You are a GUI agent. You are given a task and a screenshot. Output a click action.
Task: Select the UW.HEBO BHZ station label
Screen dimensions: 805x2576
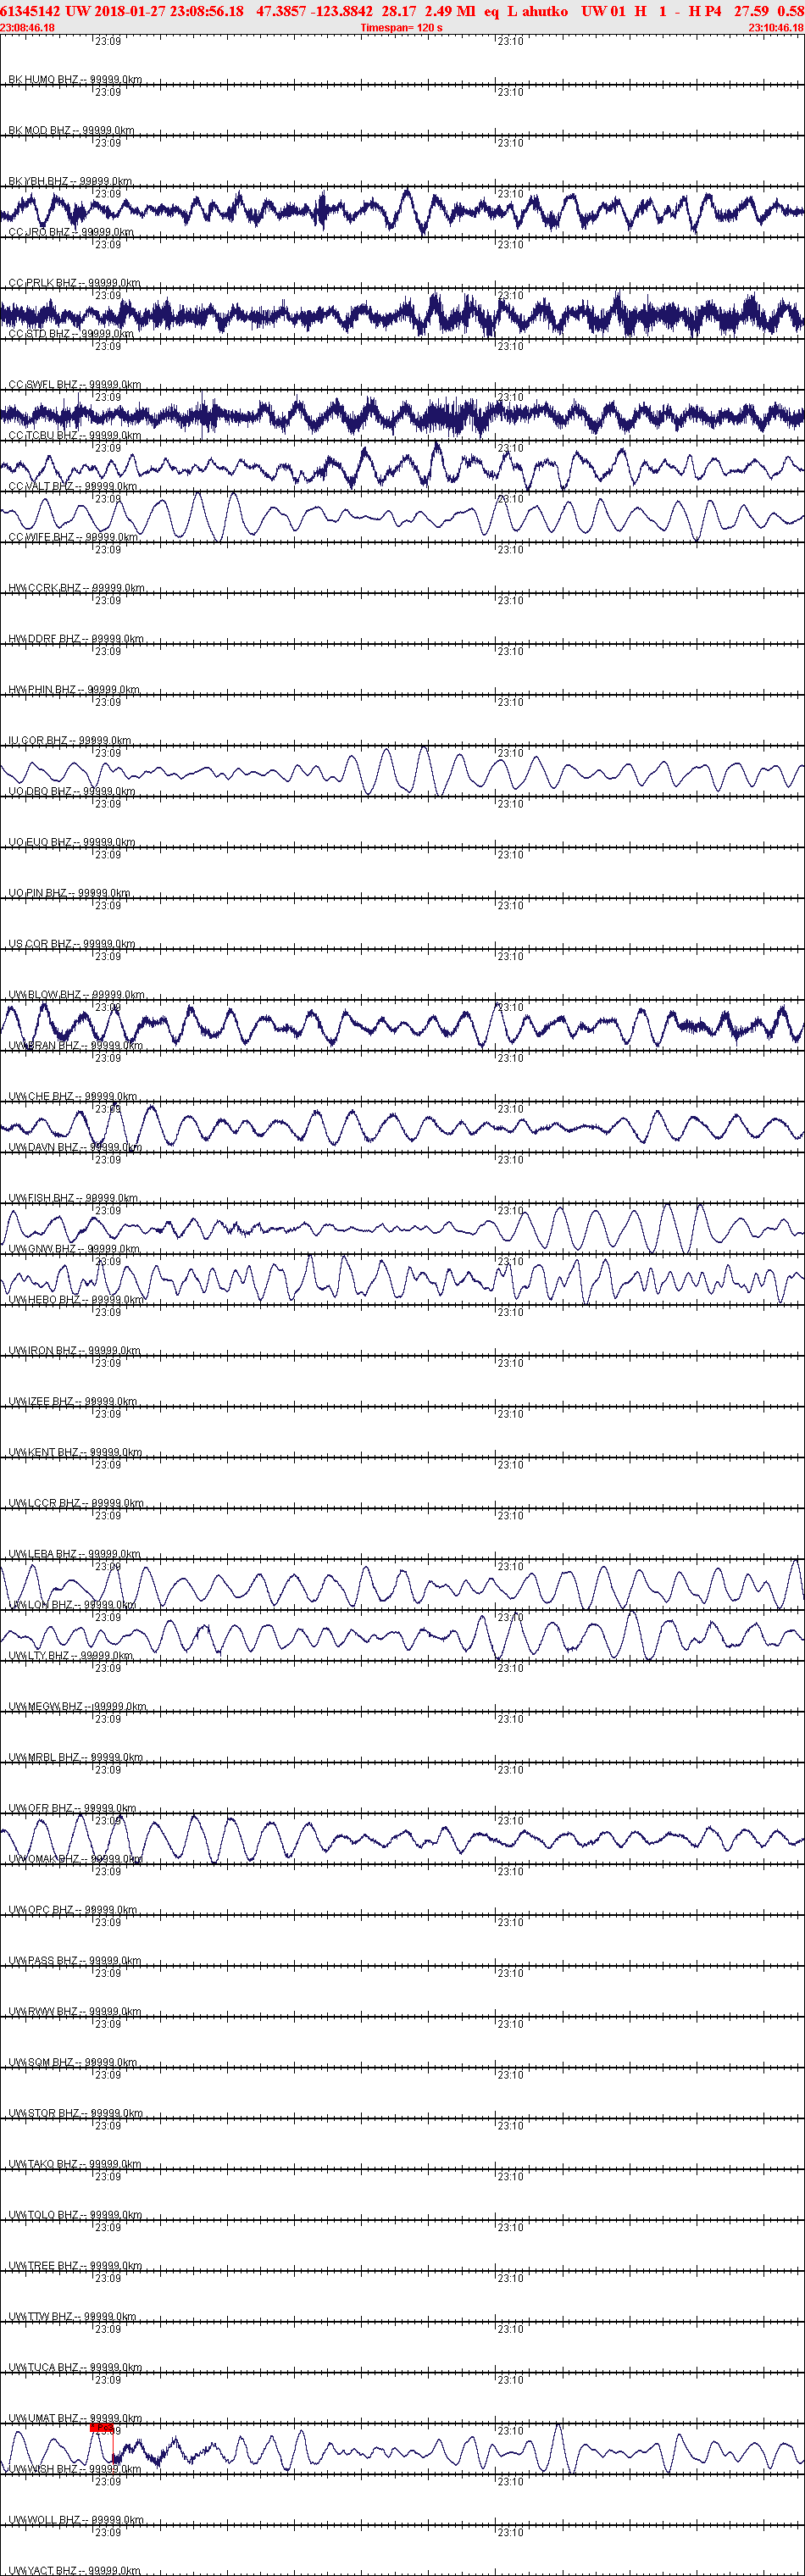pos(76,1300)
